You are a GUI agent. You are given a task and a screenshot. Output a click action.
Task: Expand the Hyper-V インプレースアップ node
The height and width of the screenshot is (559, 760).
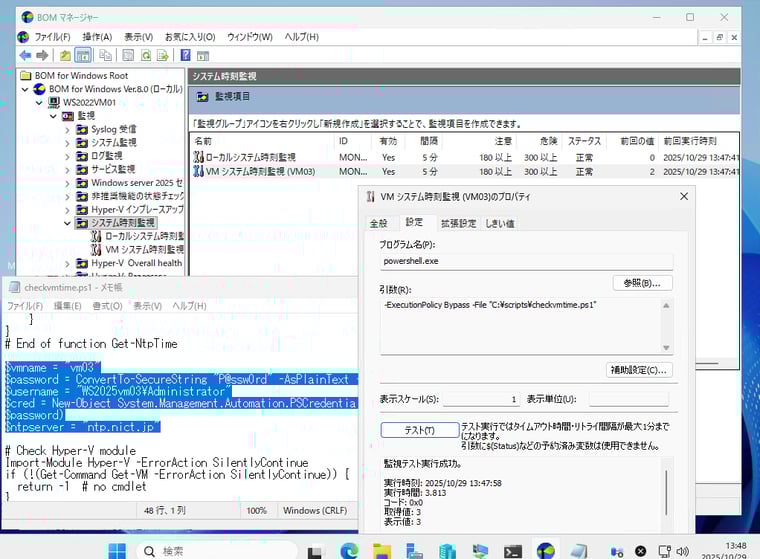[x=67, y=210]
